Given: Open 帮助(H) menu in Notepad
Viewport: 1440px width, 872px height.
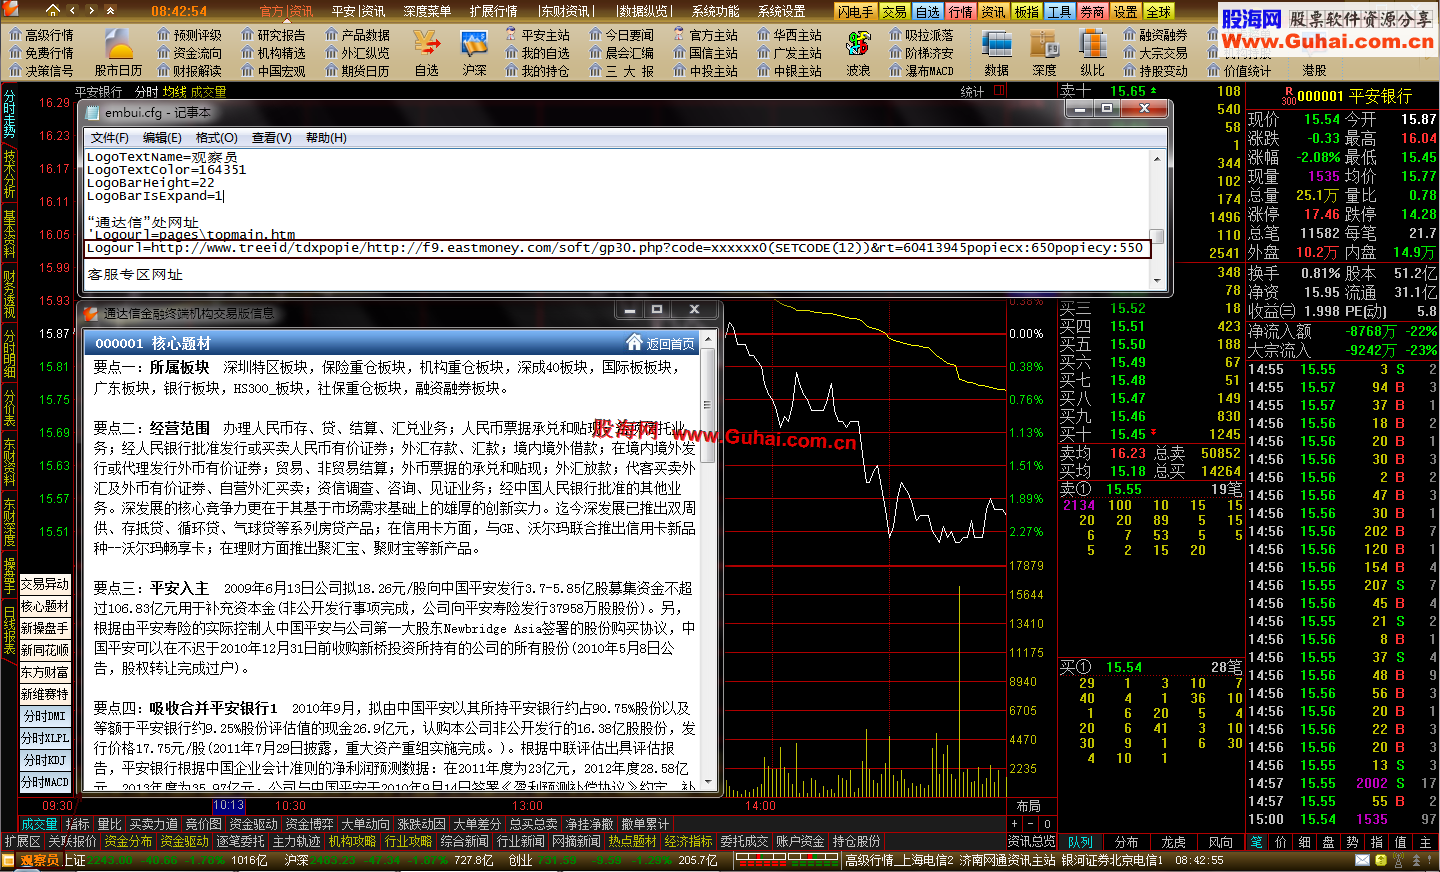Looking at the screenshot, I should coord(326,138).
